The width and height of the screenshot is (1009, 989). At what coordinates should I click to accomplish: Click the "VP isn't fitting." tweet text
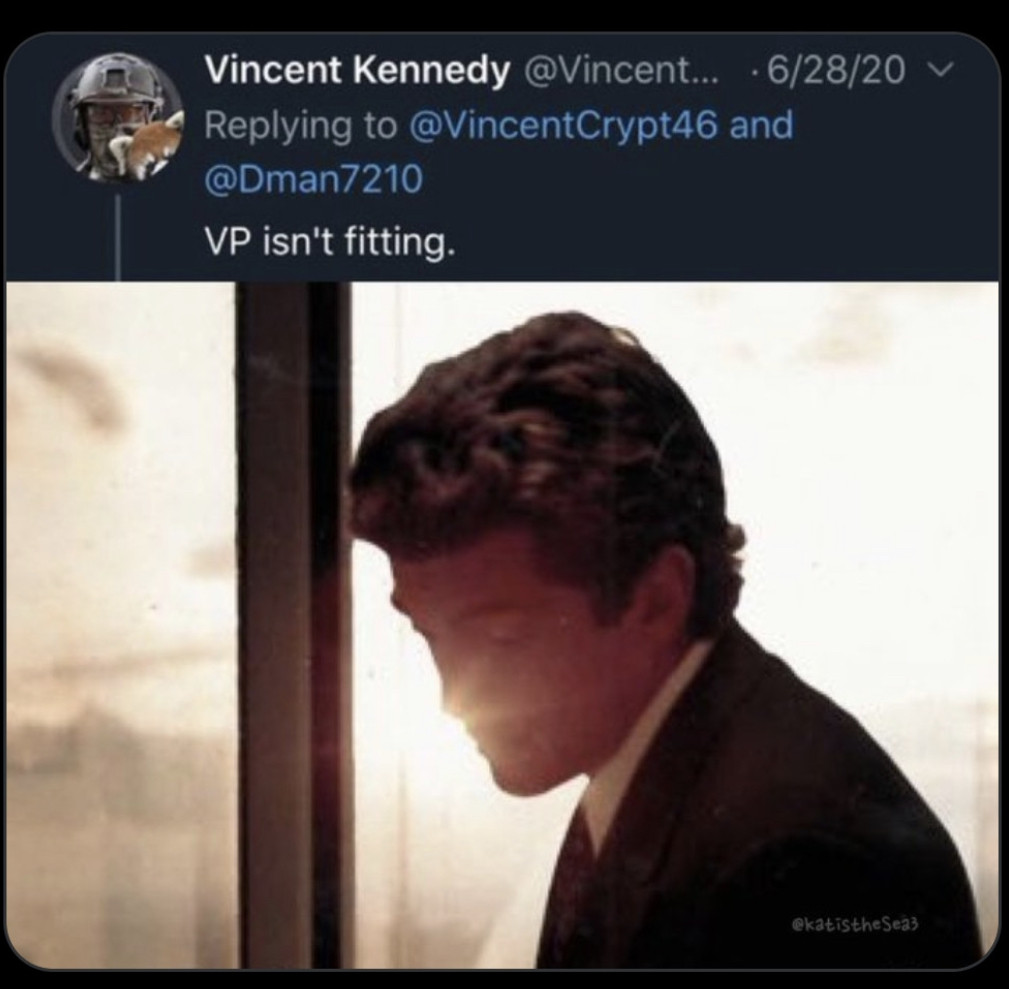point(330,241)
